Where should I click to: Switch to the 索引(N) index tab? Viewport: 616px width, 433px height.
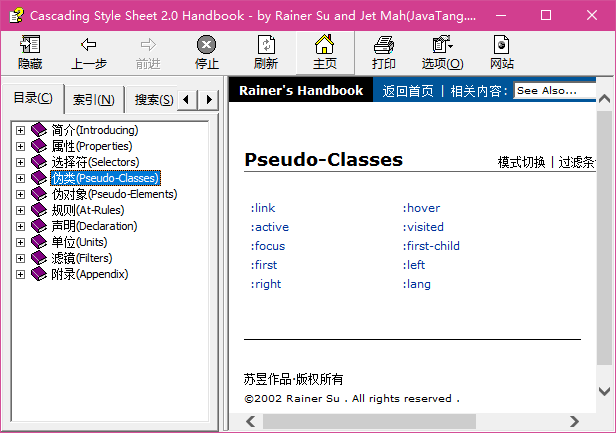(94, 100)
